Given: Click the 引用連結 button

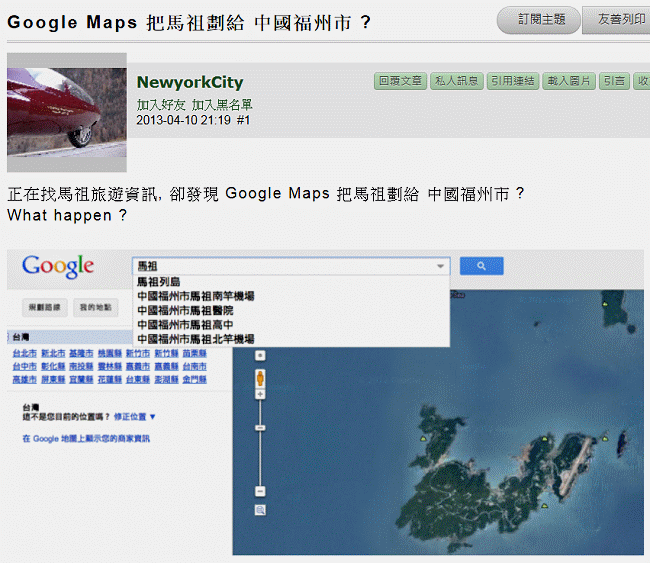Looking at the screenshot, I should tap(513, 81).
